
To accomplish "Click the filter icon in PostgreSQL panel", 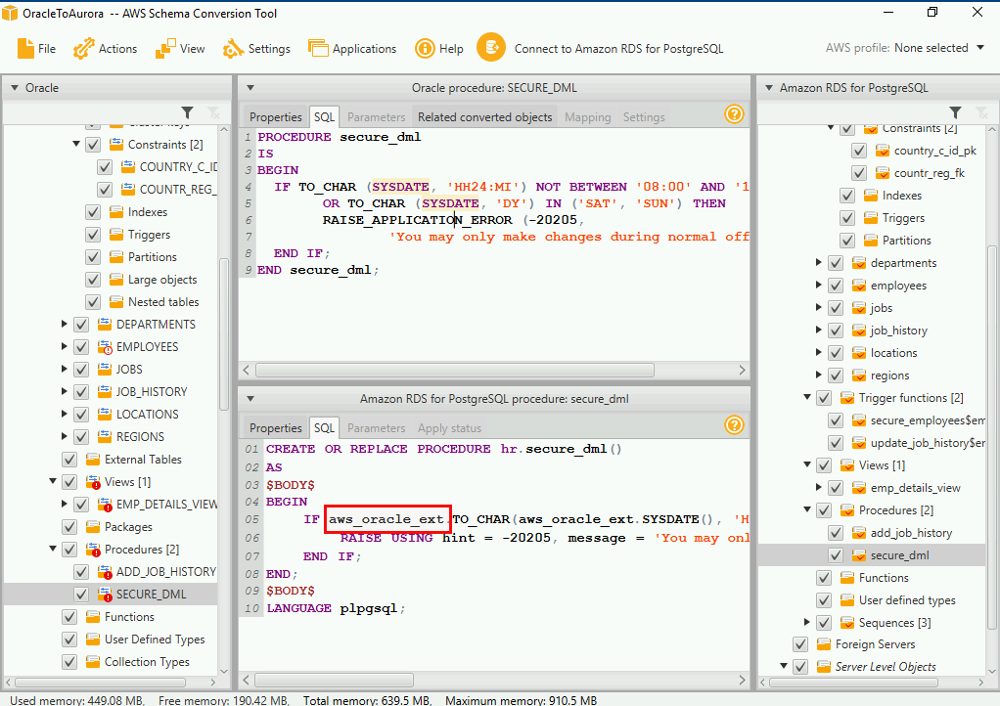I will coord(955,113).
